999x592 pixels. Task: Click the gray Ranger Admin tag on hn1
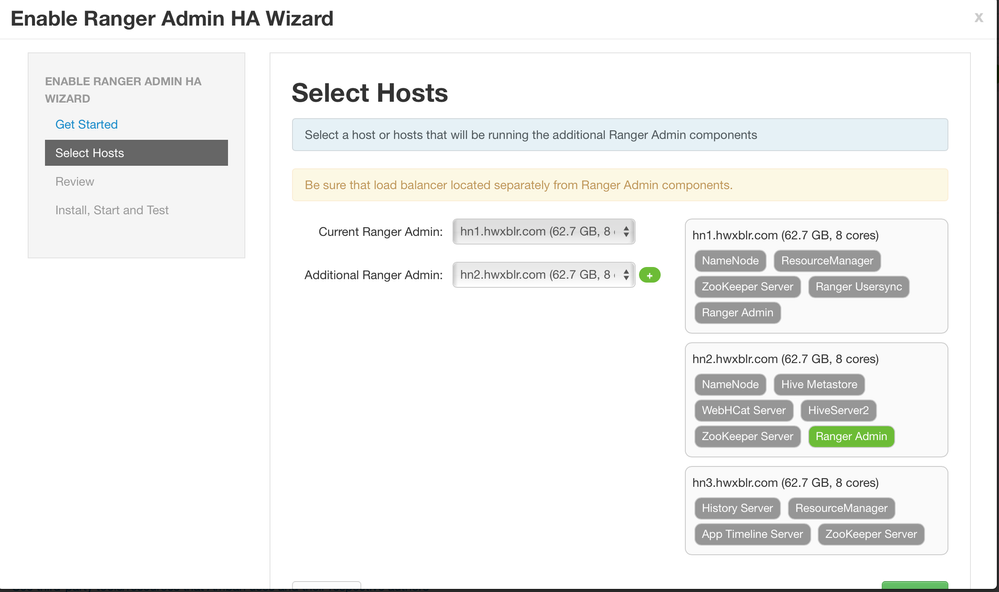[738, 313]
